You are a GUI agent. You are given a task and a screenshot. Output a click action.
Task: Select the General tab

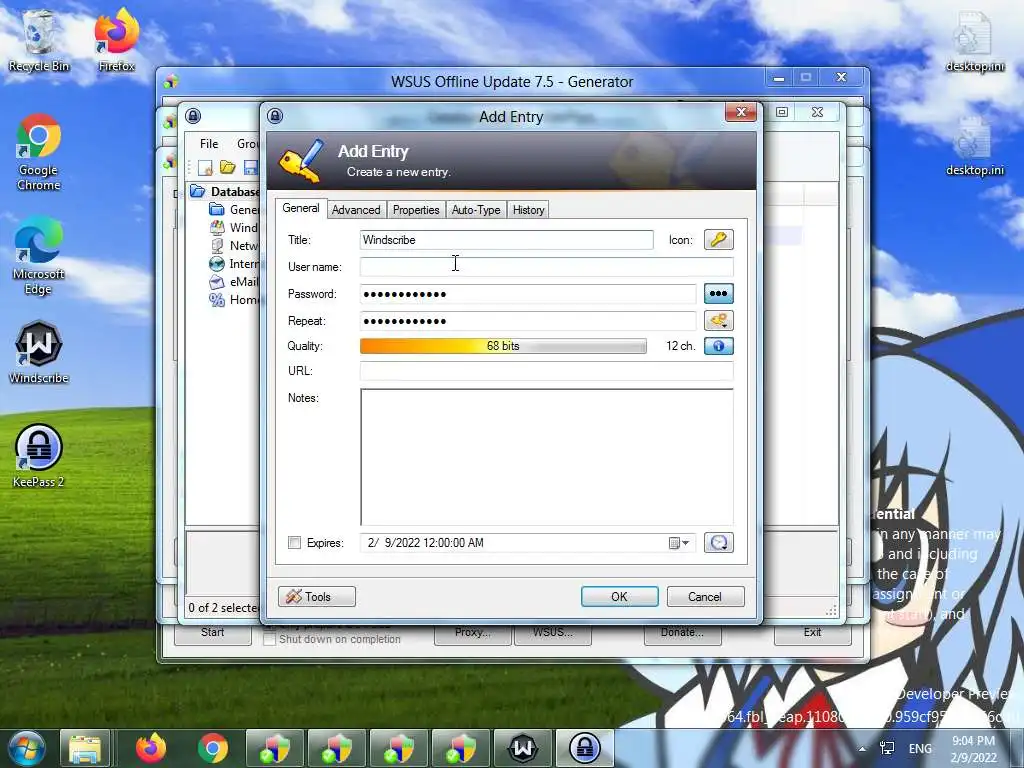point(300,208)
